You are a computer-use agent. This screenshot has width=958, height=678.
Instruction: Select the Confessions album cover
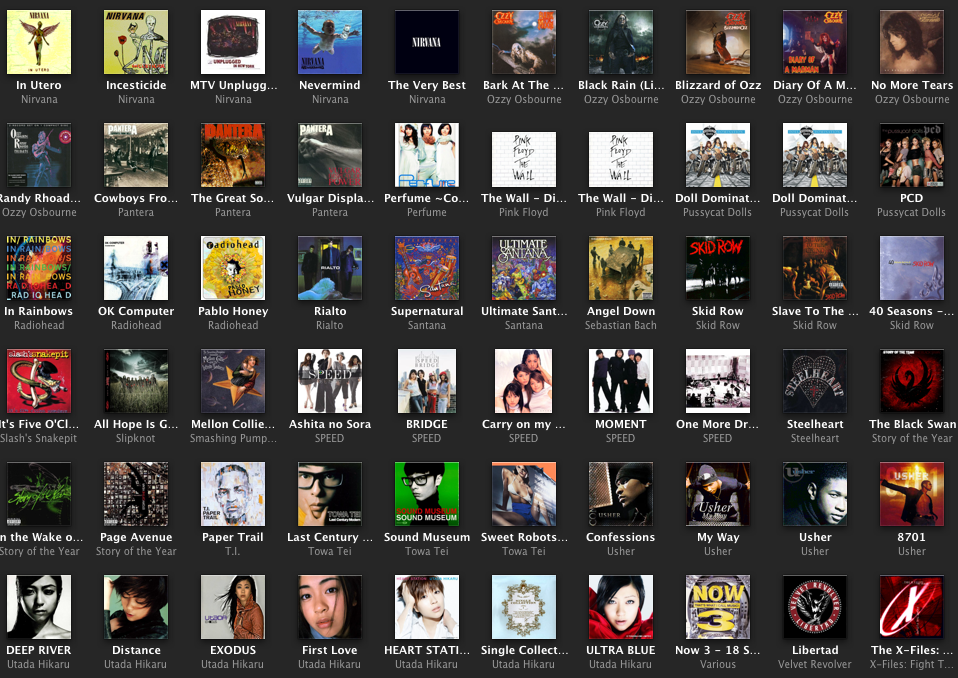(x=621, y=494)
